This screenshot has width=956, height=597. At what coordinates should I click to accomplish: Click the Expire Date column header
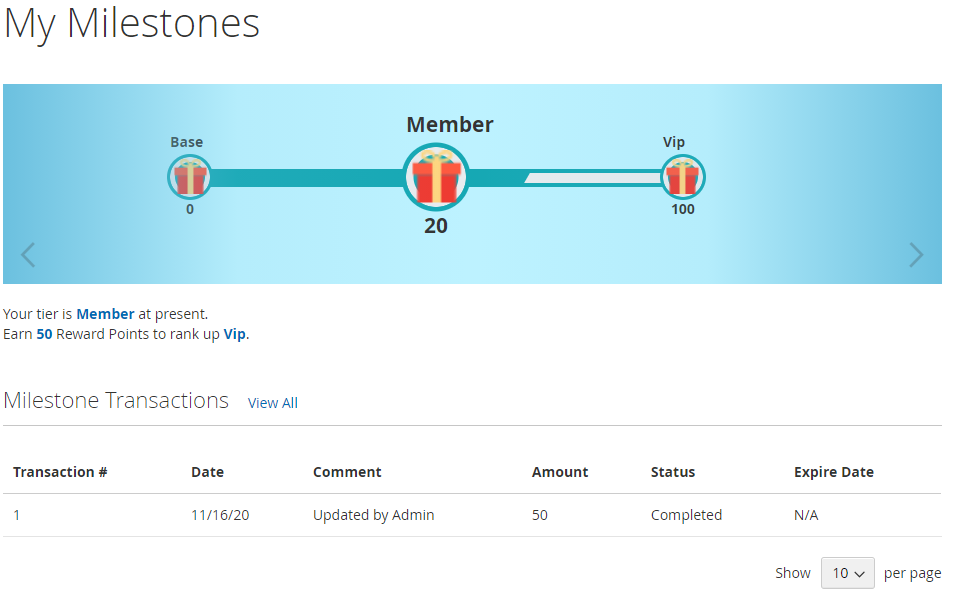[833, 472]
